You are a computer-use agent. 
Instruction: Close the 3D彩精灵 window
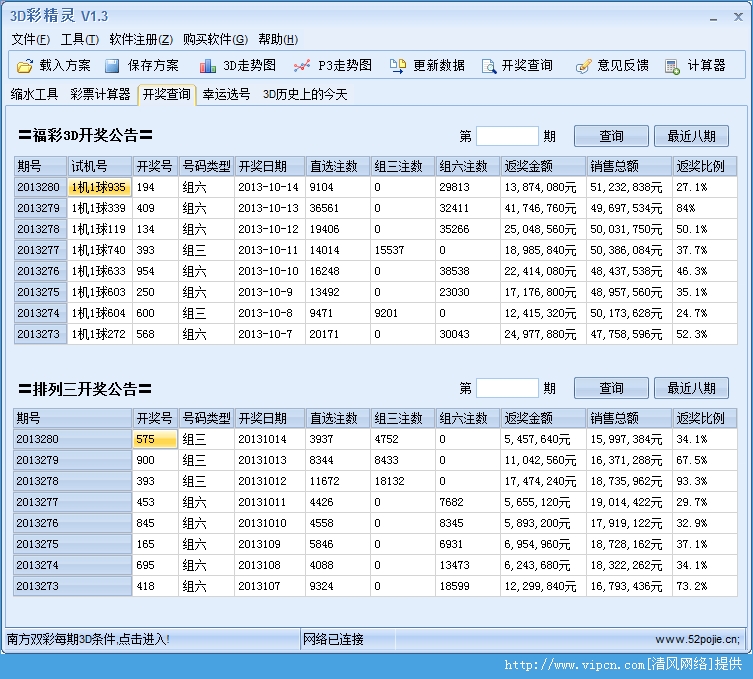[739, 17]
